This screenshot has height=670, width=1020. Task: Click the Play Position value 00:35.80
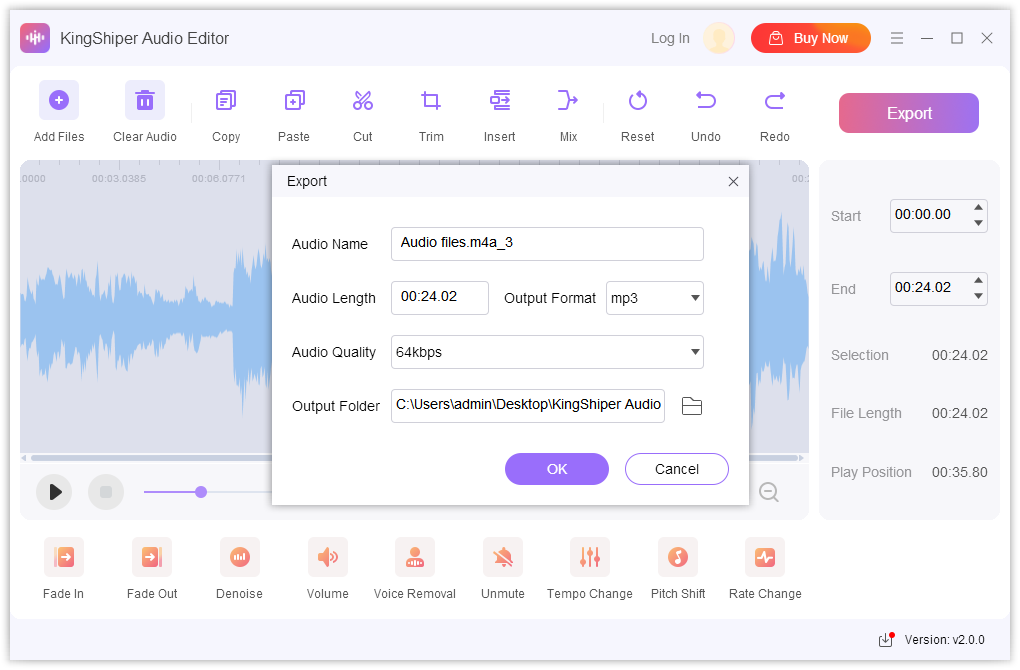point(960,472)
